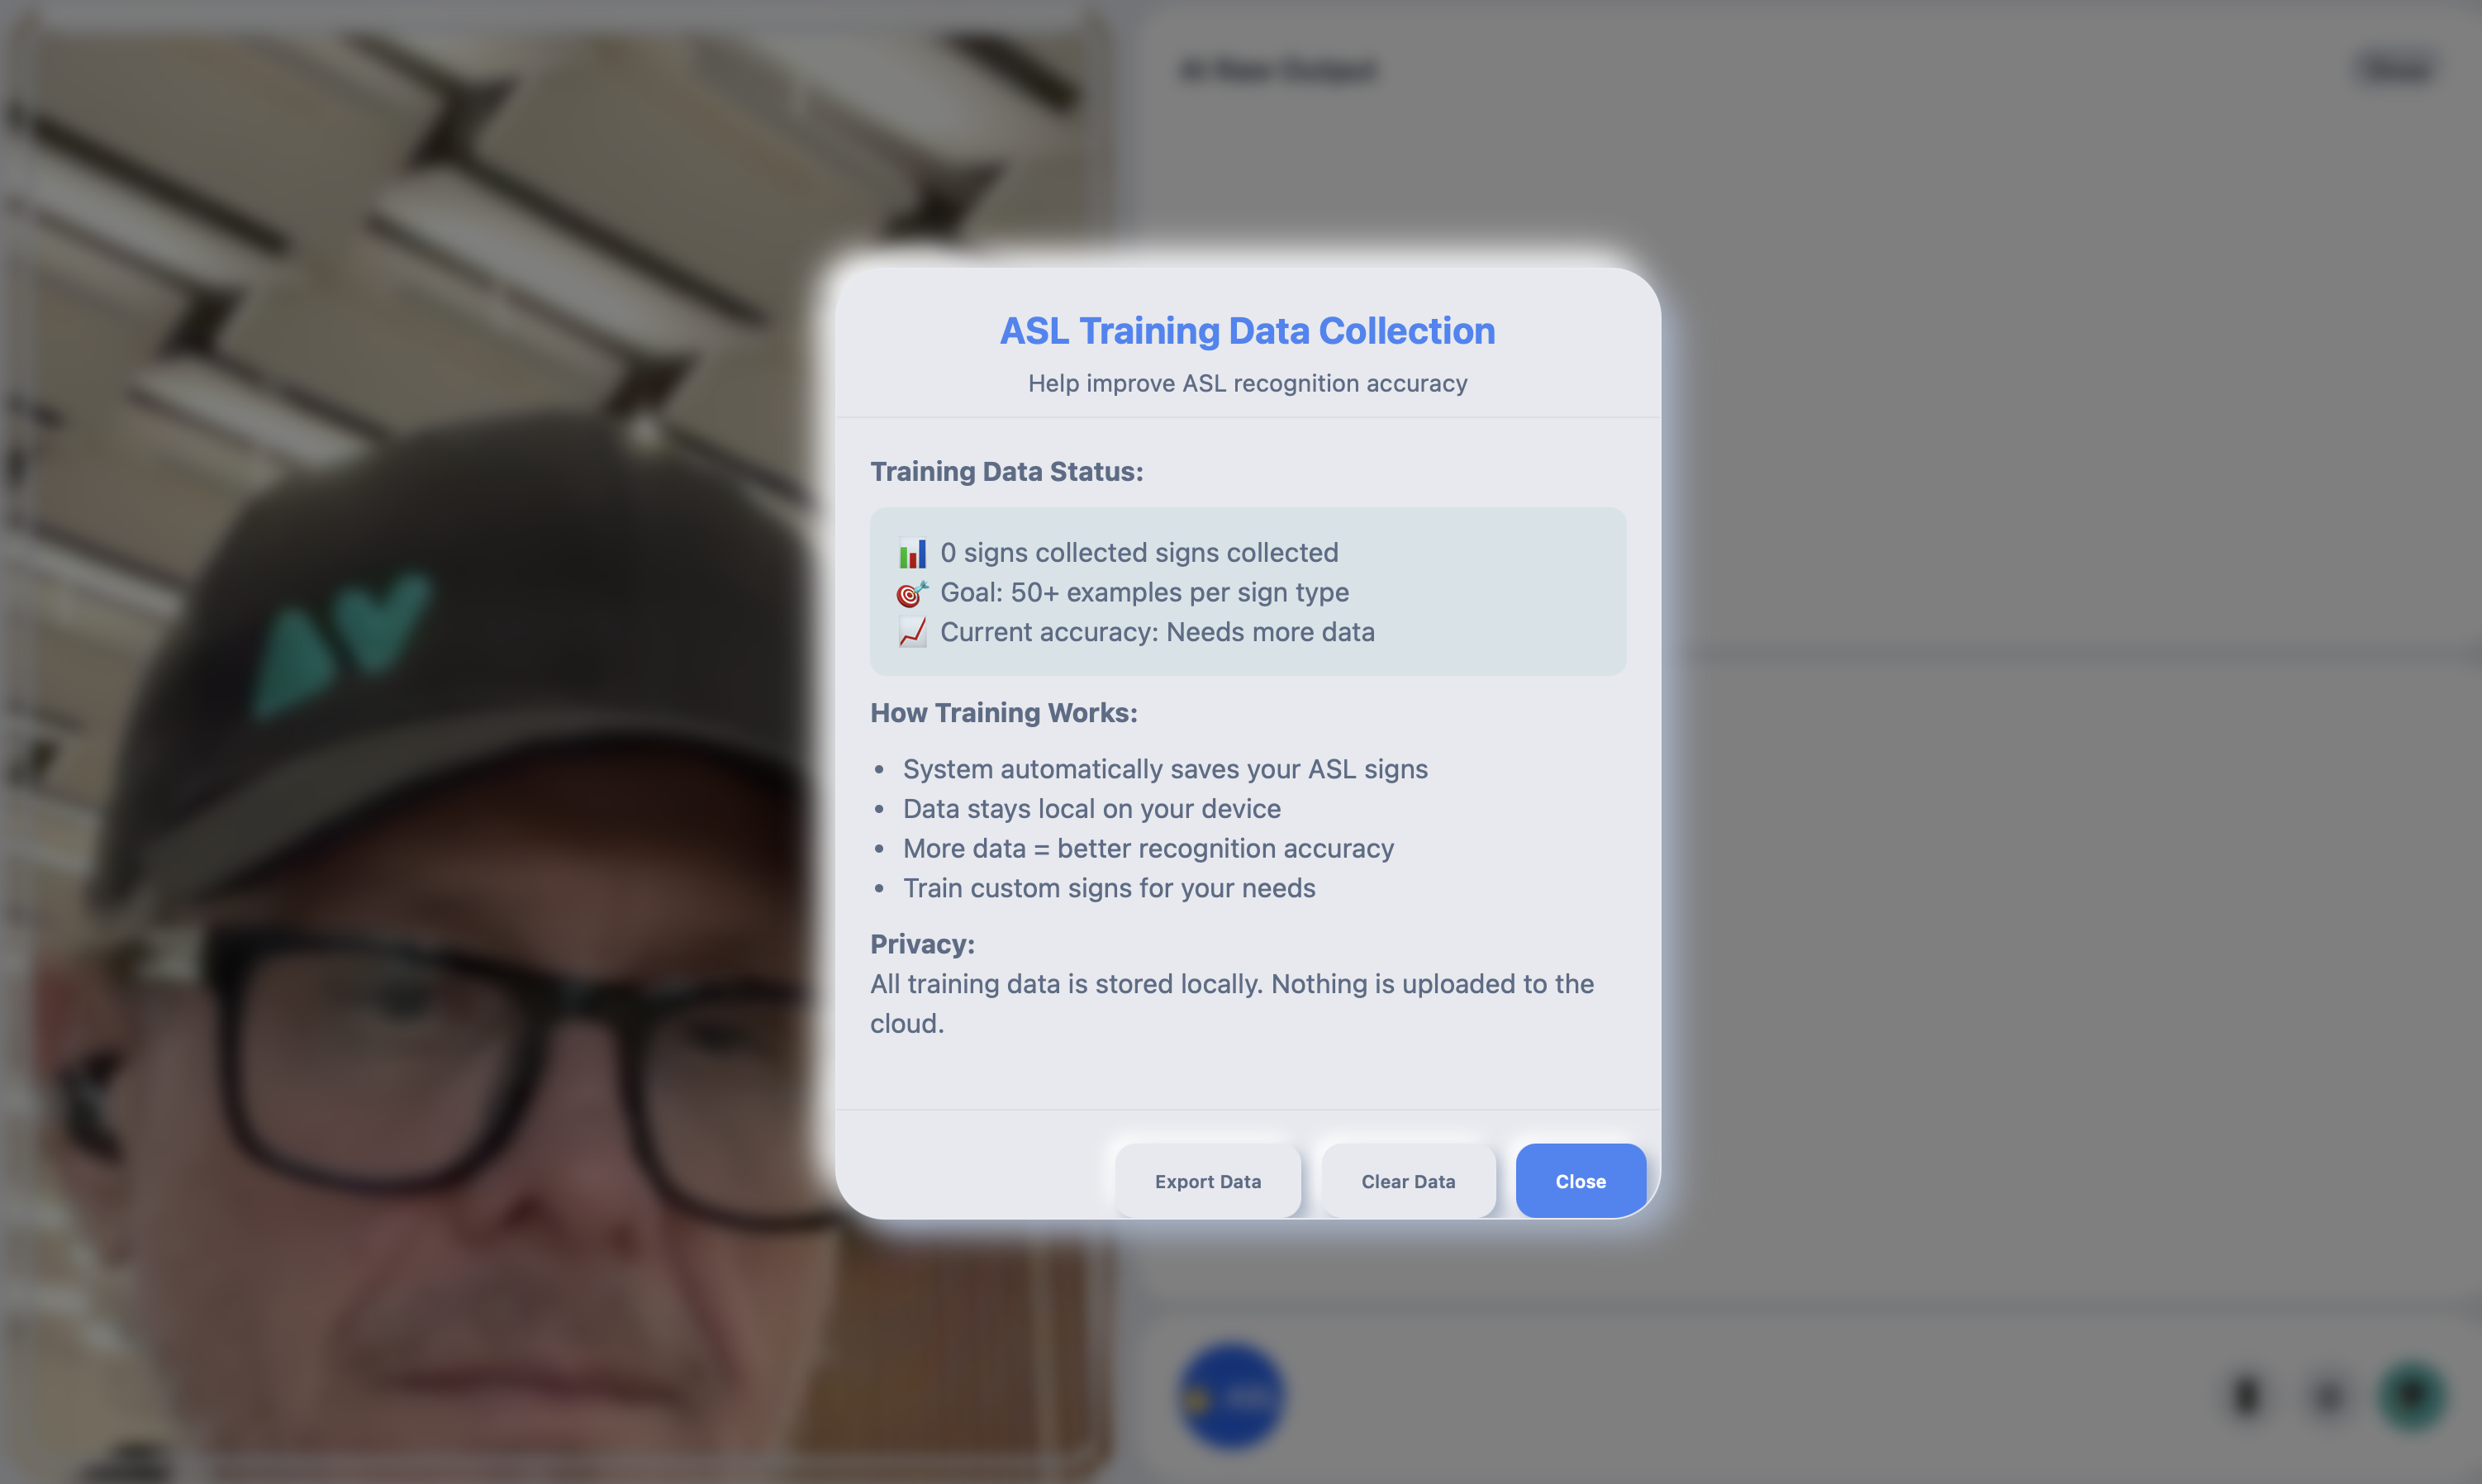Click the Privacy notice paragraph

pos(1232,1003)
